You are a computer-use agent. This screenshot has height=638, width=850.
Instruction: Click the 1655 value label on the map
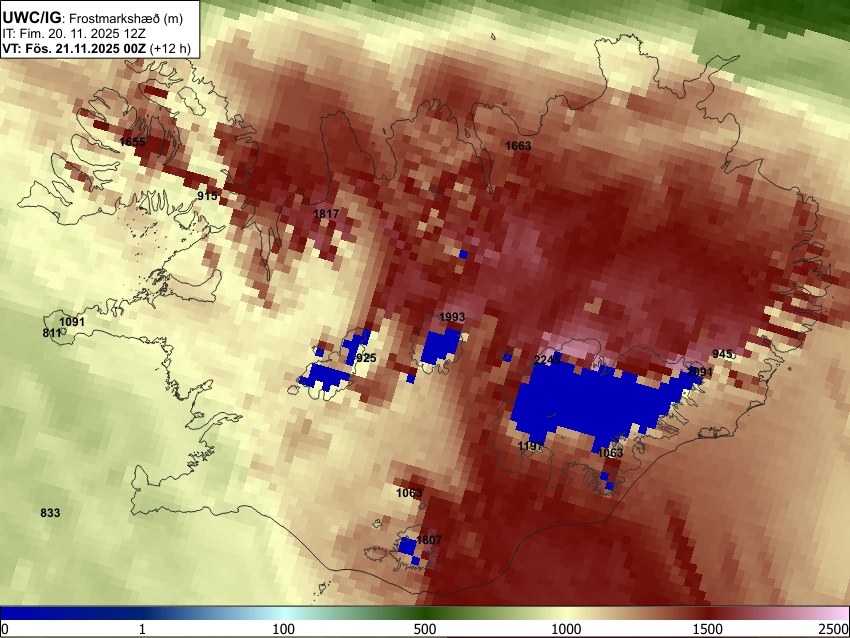[132, 142]
